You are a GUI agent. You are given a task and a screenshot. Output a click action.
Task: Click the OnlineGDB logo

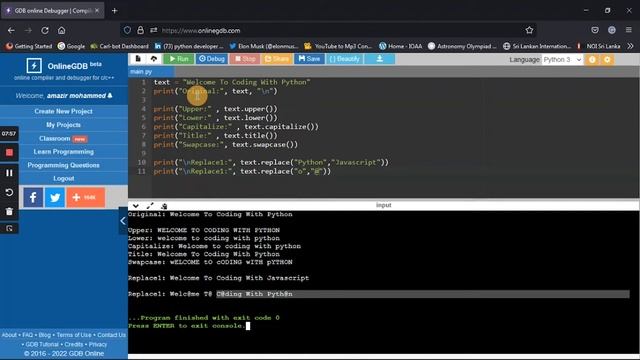tap(34, 65)
